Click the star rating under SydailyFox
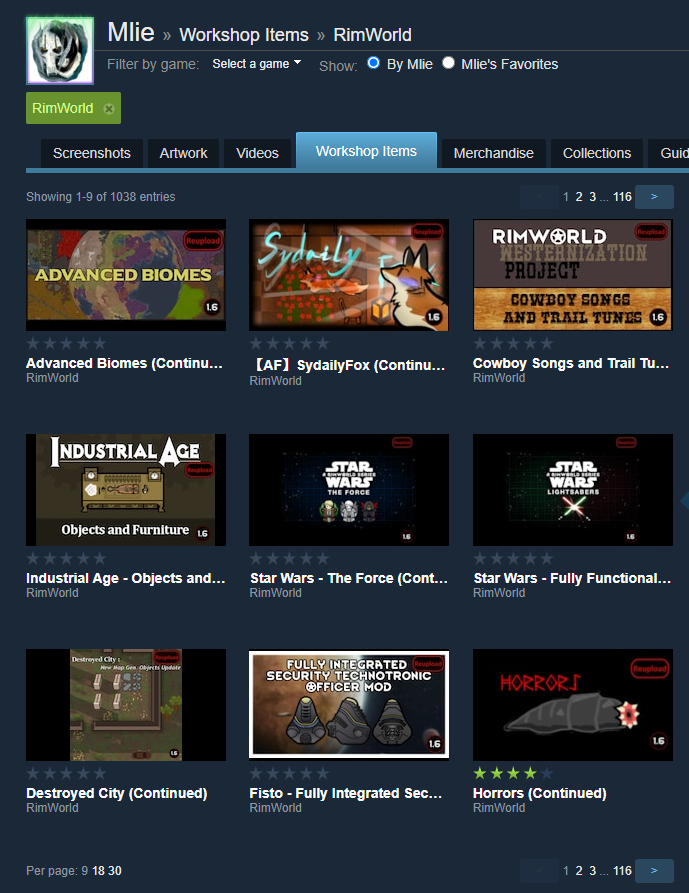689x893 pixels. pyautogui.click(x=289, y=343)
